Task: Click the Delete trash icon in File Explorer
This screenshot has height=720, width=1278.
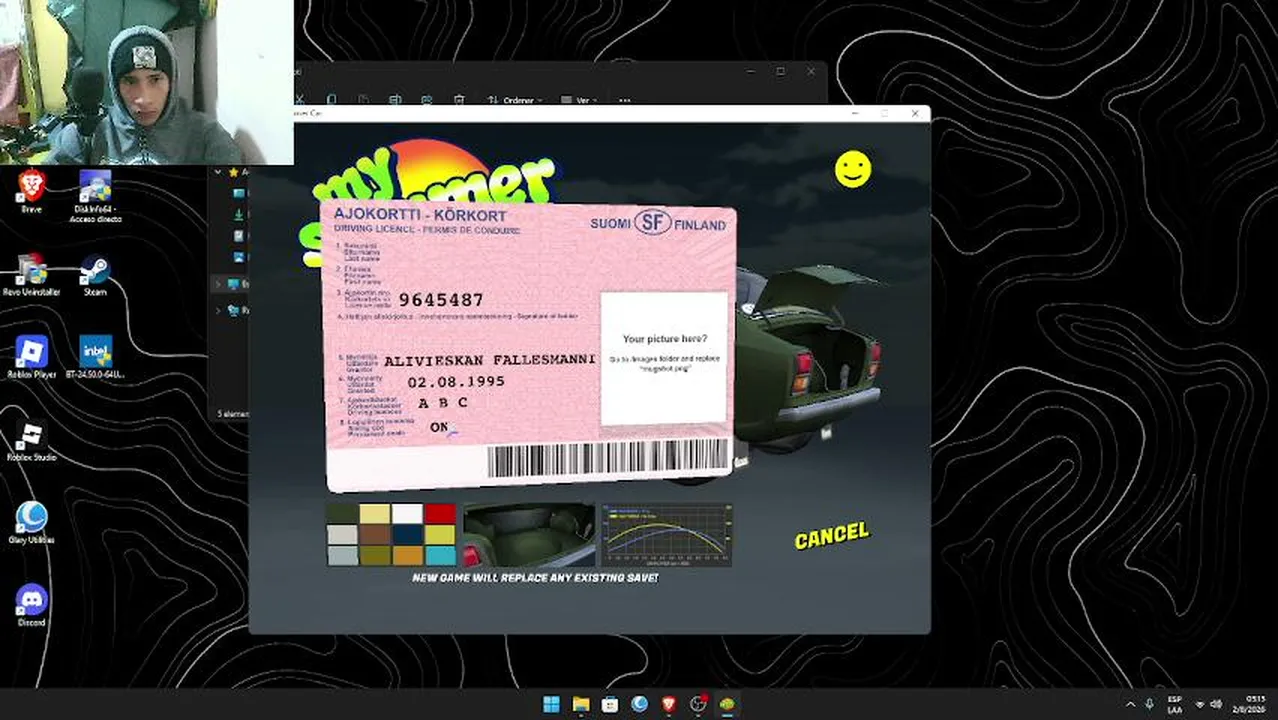Action: [x=459, y=100]
